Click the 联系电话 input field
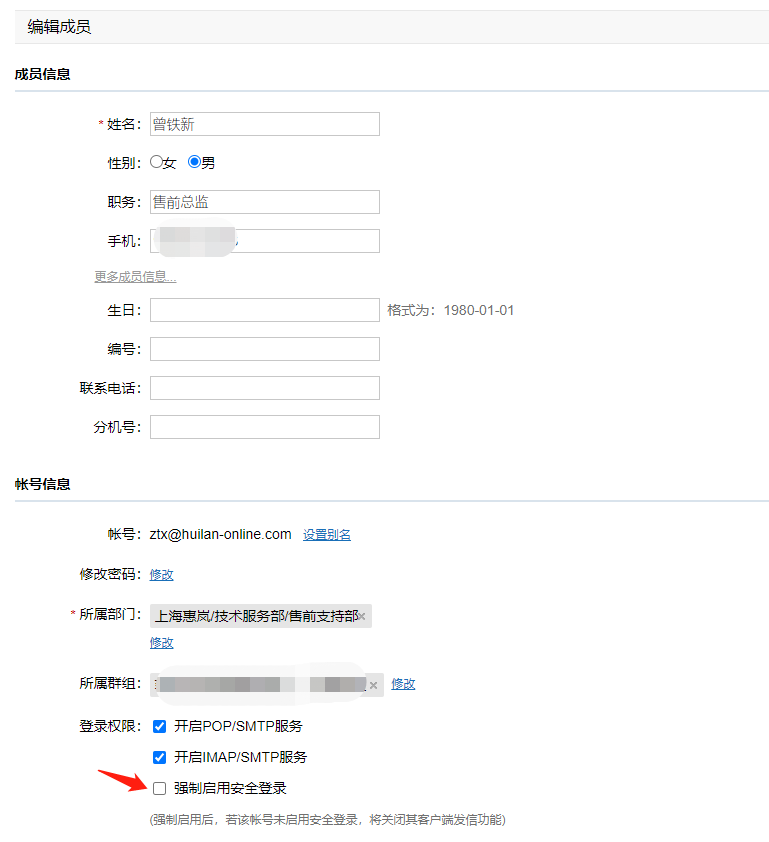 tap(264, 388)
